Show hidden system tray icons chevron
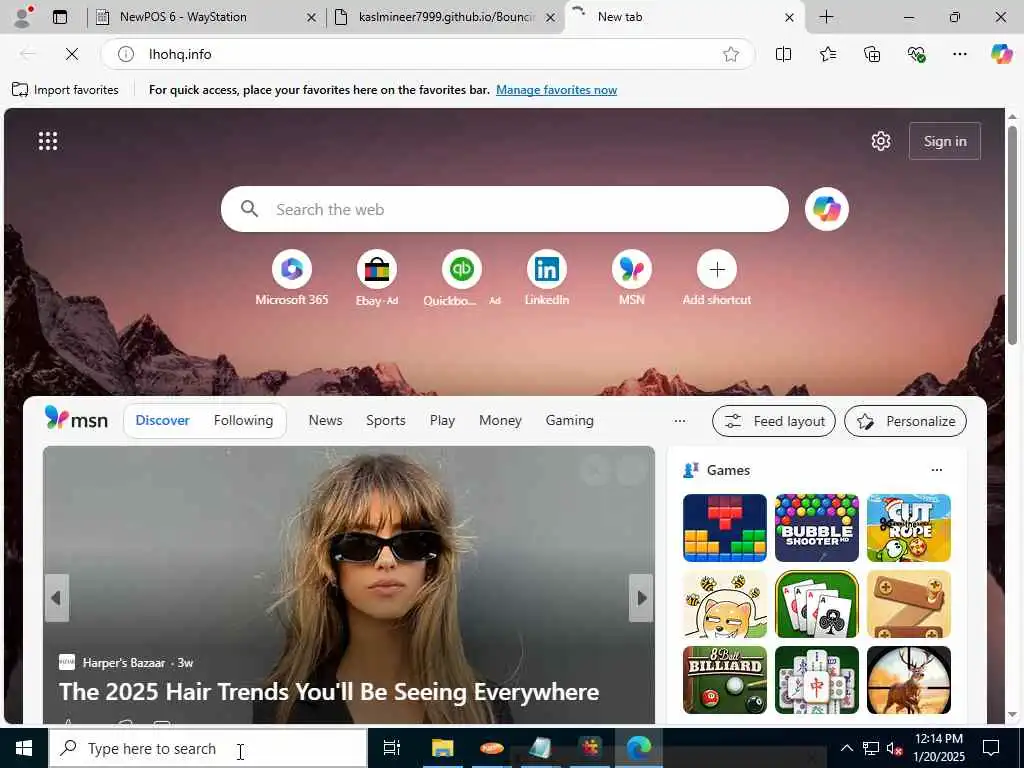 846,748
